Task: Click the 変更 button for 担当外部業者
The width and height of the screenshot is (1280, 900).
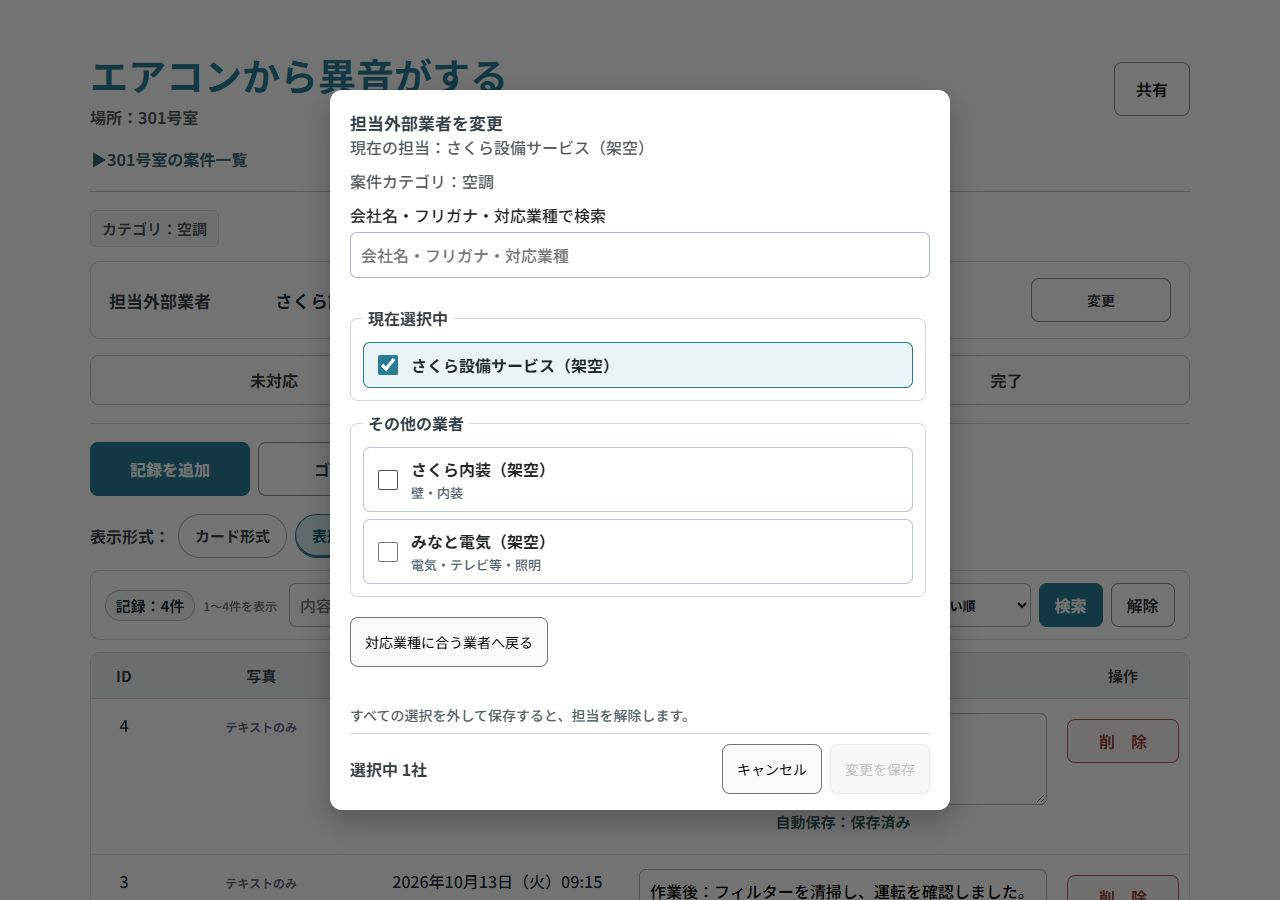Action: pos(1101,300)
